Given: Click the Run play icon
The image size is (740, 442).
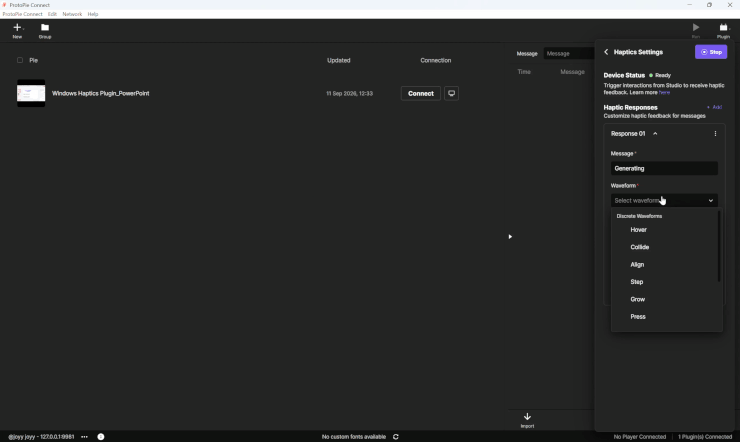Looking at the screenshot, I should click(696, 27).
